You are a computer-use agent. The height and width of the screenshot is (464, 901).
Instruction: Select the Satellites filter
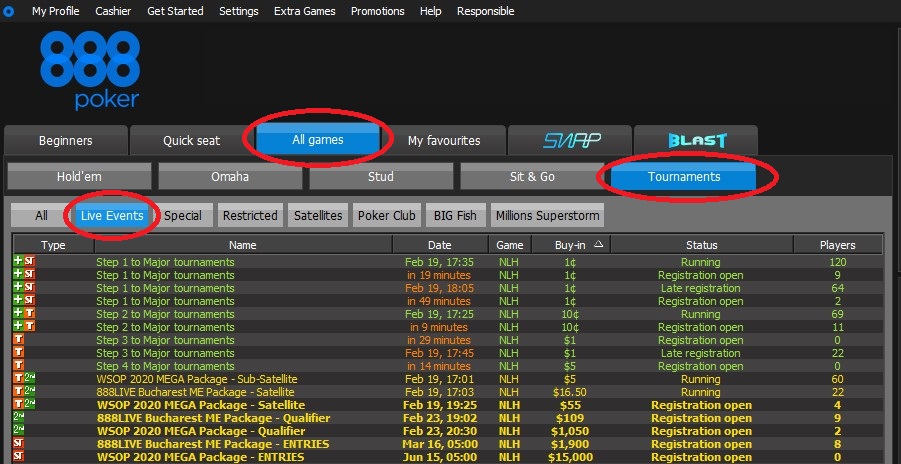pyautogui.click(x=318, y=216)
